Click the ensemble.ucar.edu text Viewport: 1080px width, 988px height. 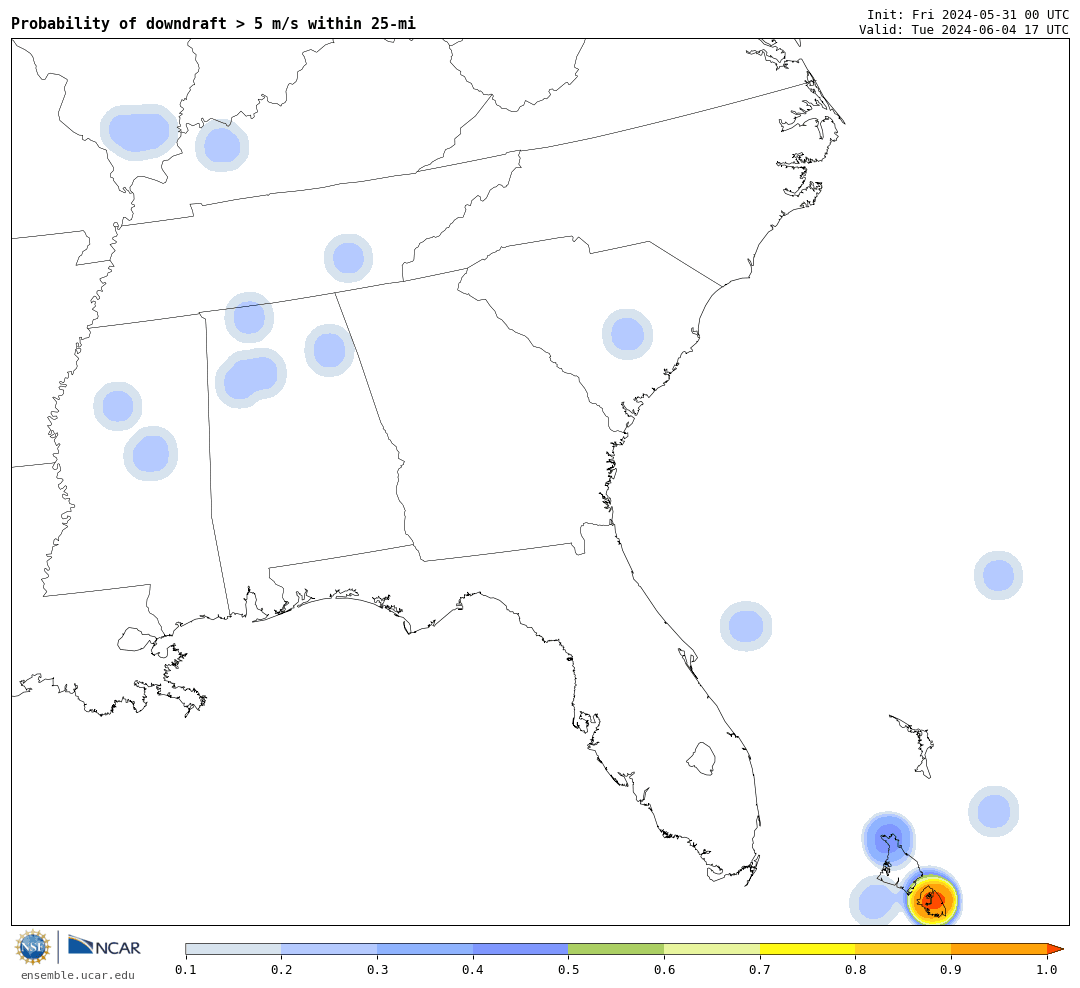(78, 975)
